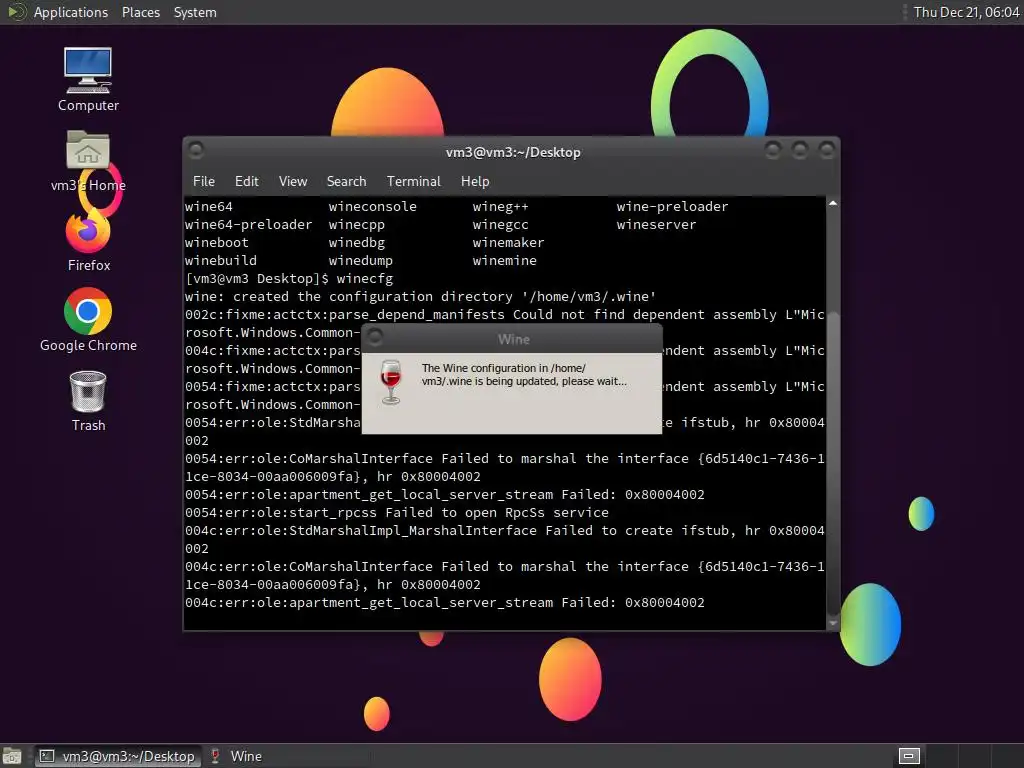Image resolution: width=1024 pixels, height=768 pixels.
Task: Click the terminal title 'vm3@vm3:~/Desktop'
Action: point(513,152)
